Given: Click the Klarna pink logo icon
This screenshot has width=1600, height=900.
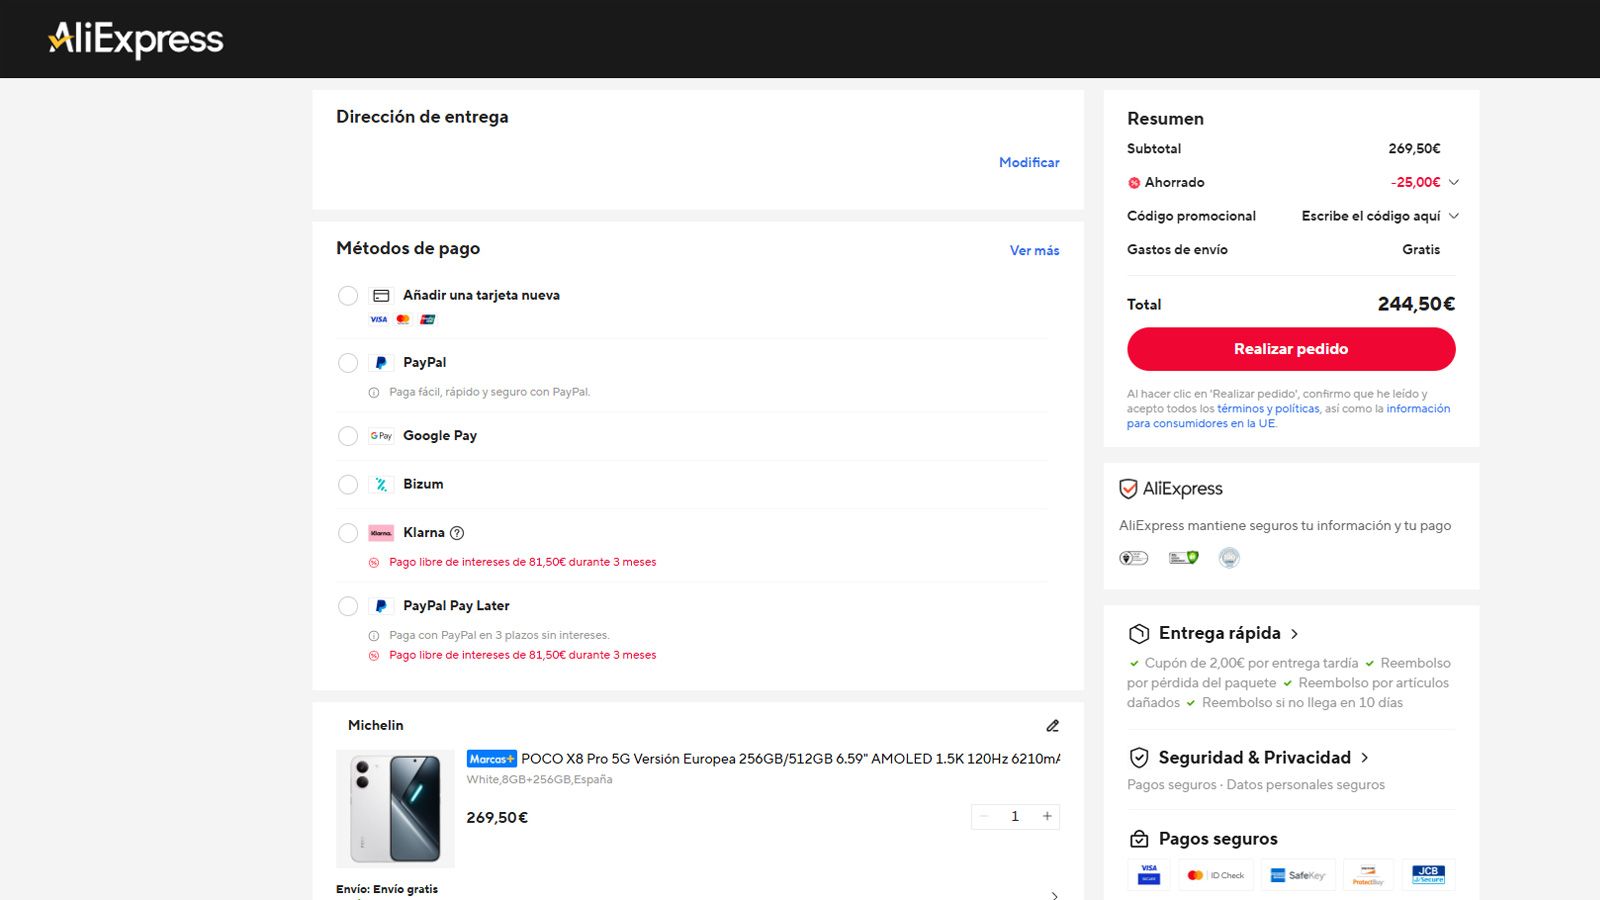Looking at the screenshot, I should pos(381,533).
